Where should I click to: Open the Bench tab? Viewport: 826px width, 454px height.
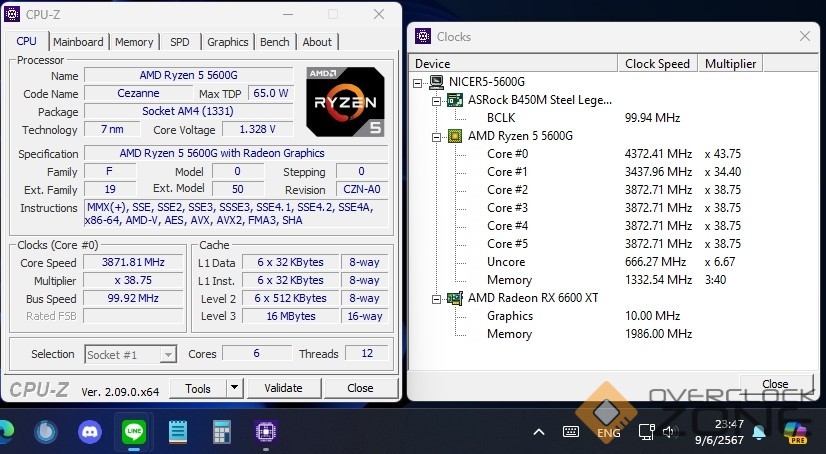[x=274, y=42]
